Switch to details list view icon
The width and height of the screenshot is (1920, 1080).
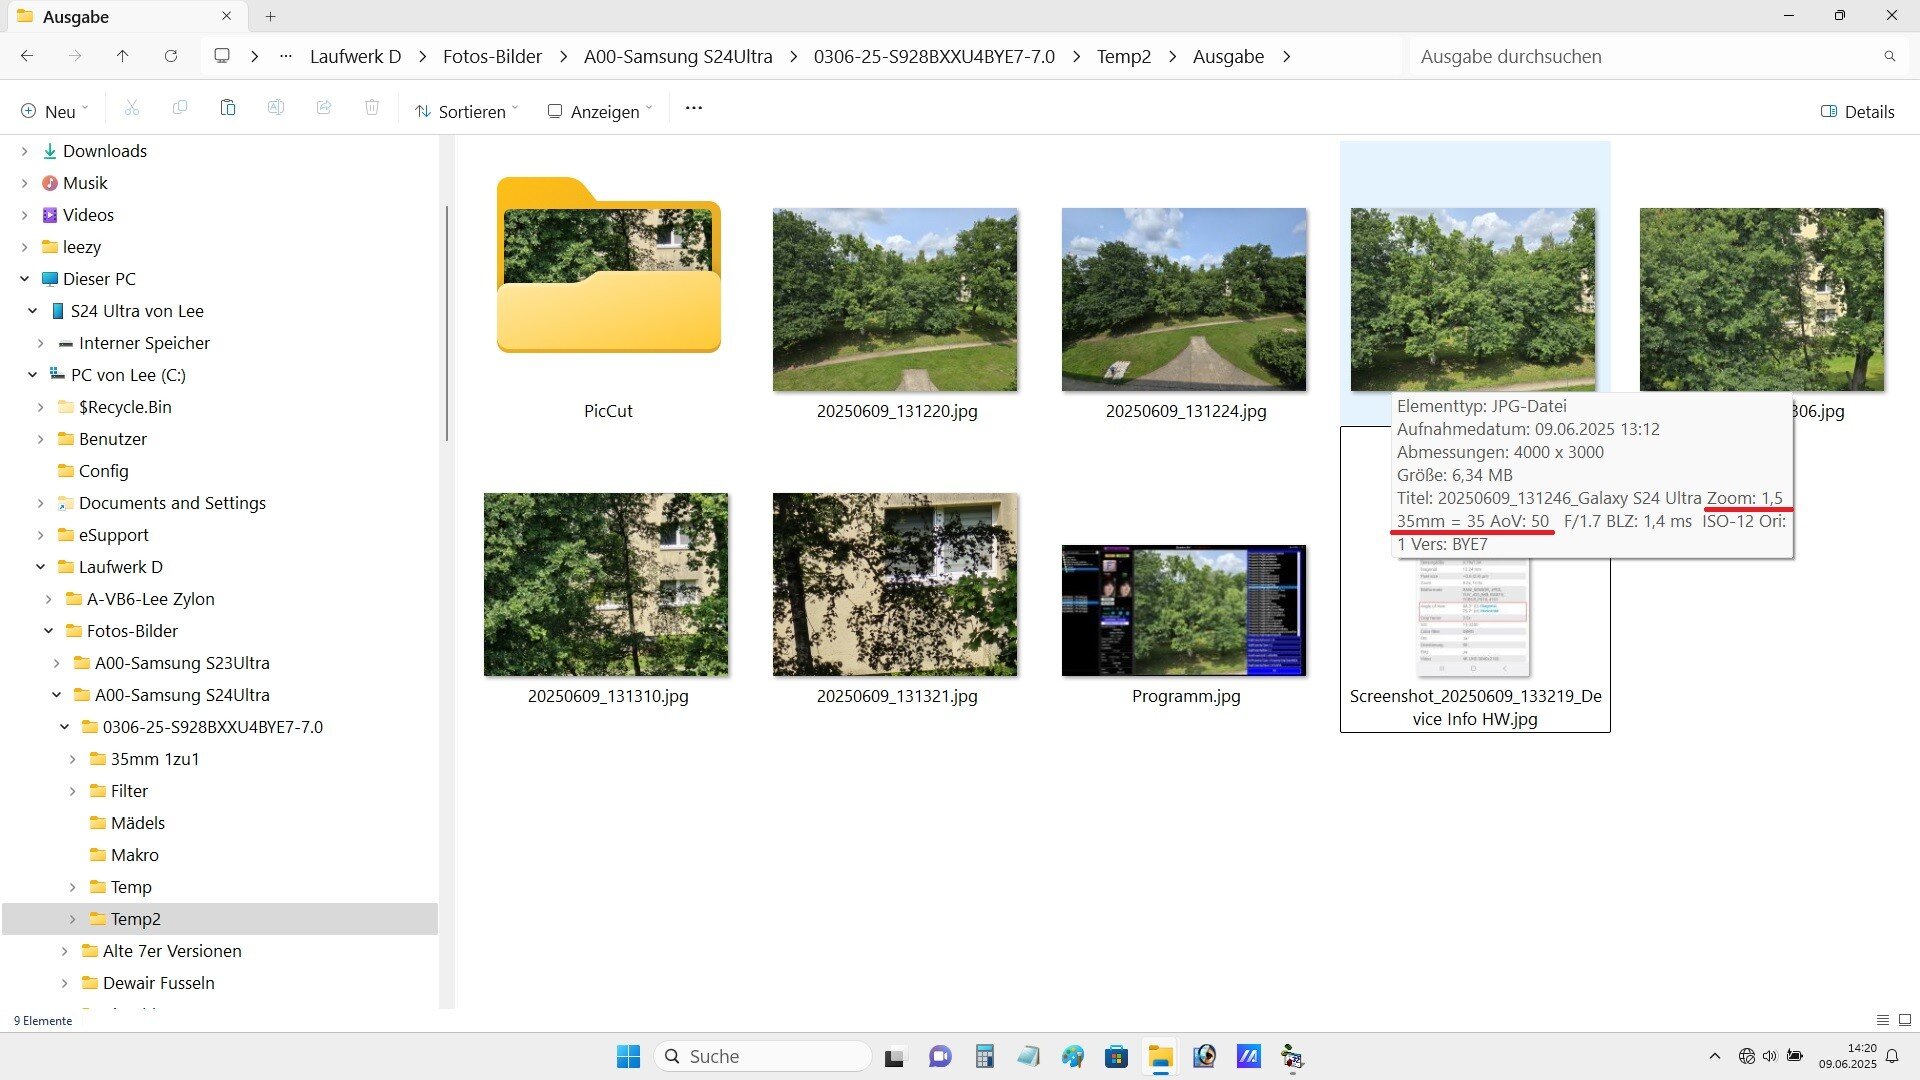tap(1882, 1020)
